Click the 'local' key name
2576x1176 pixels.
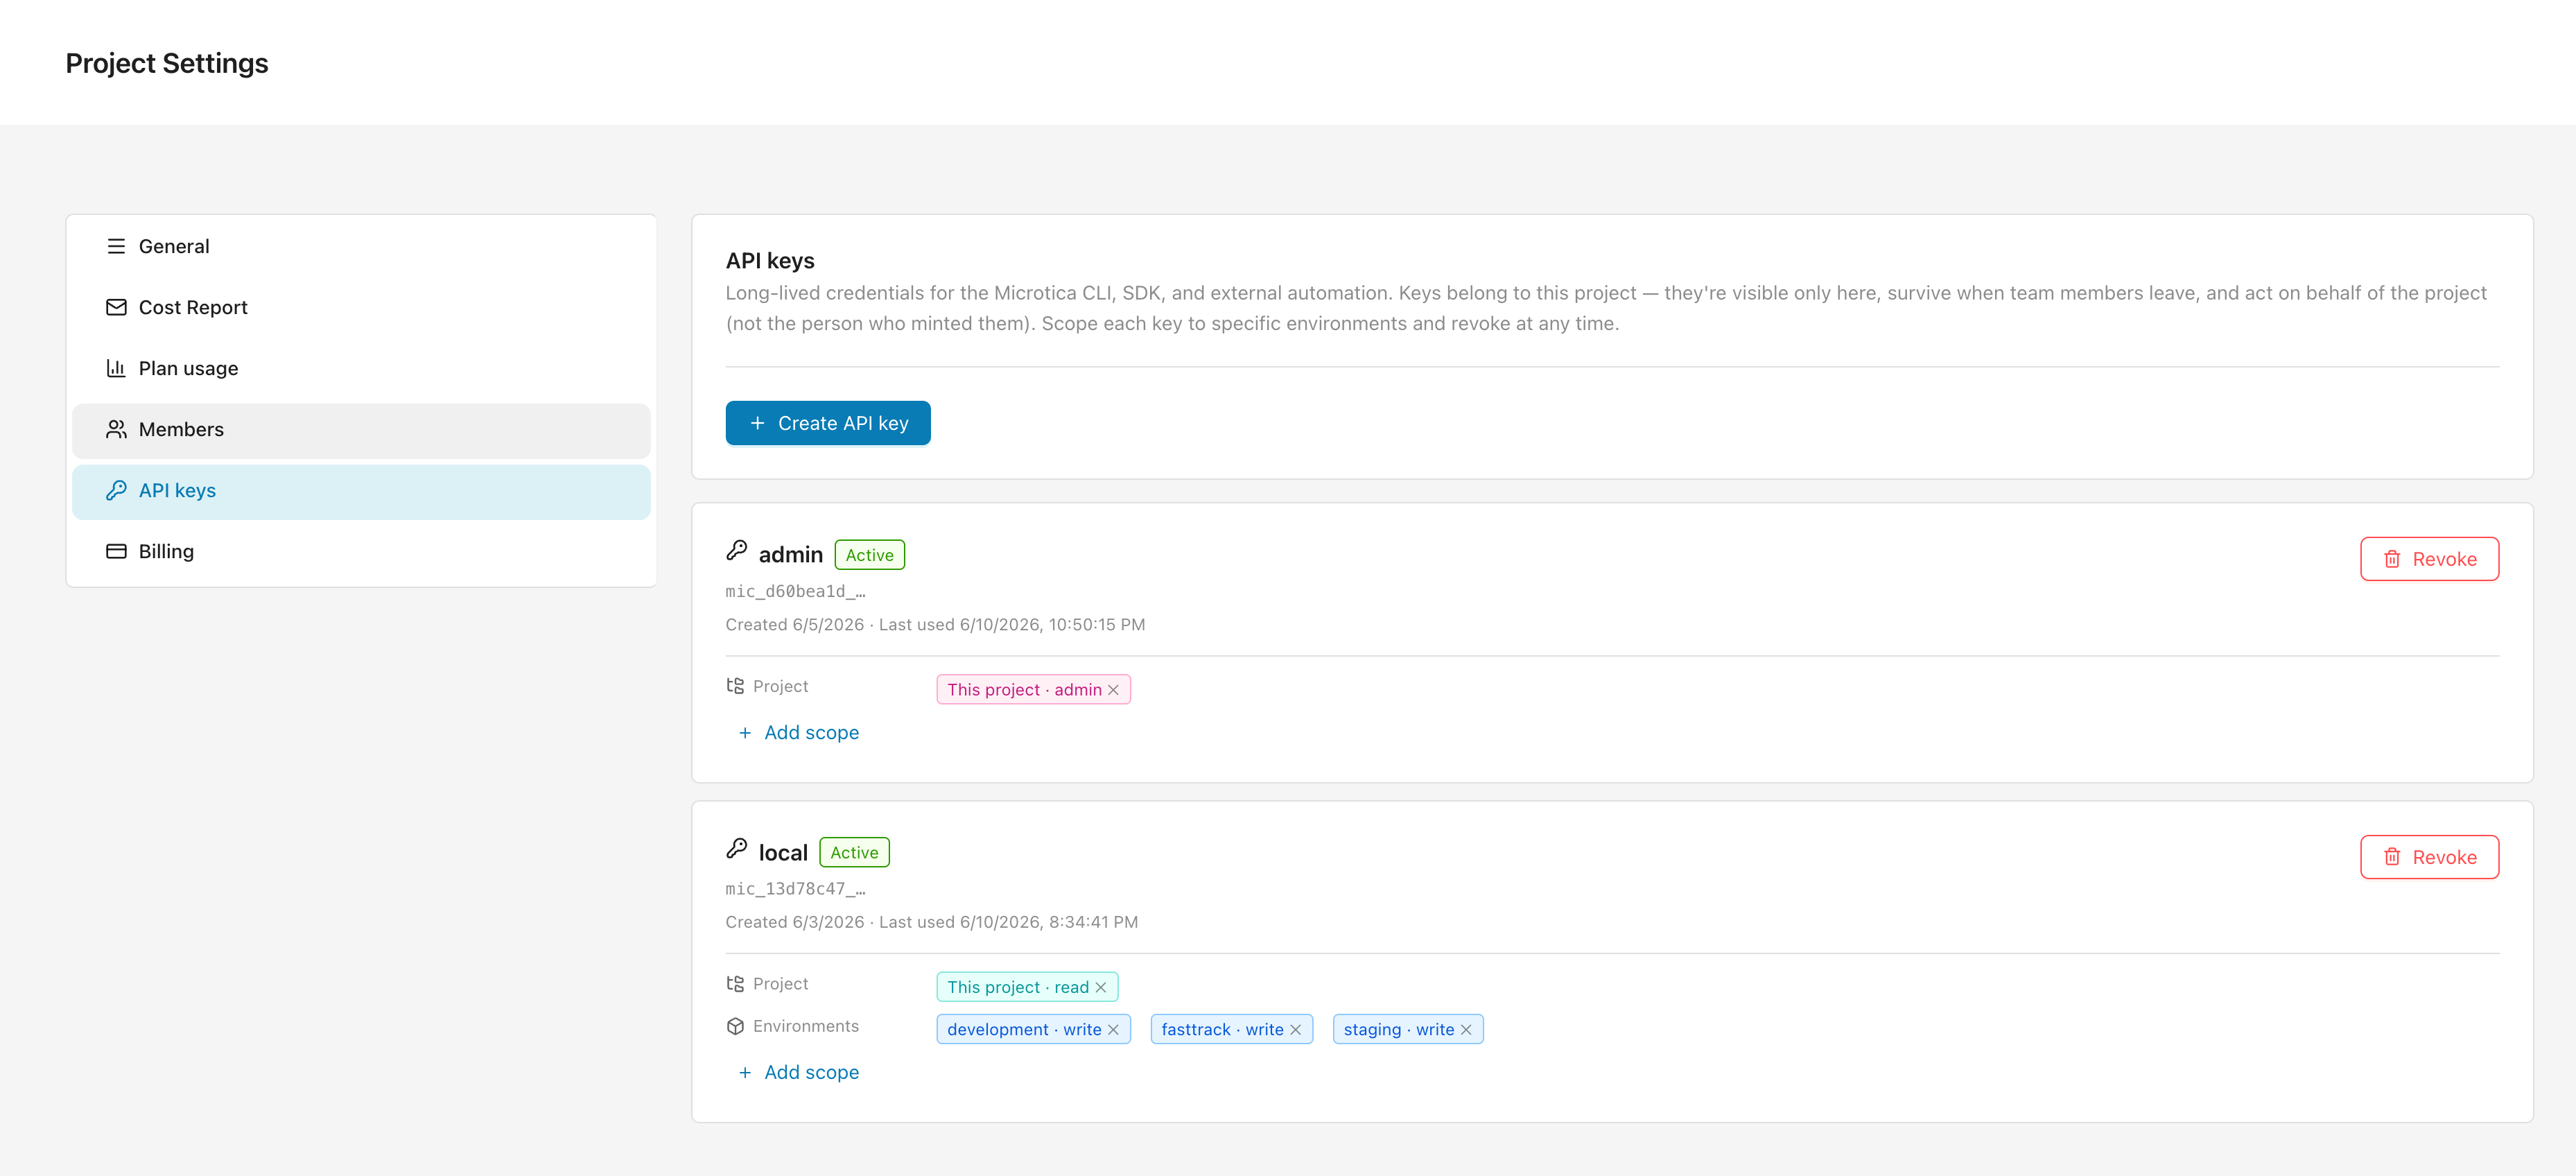pos(783,853)
